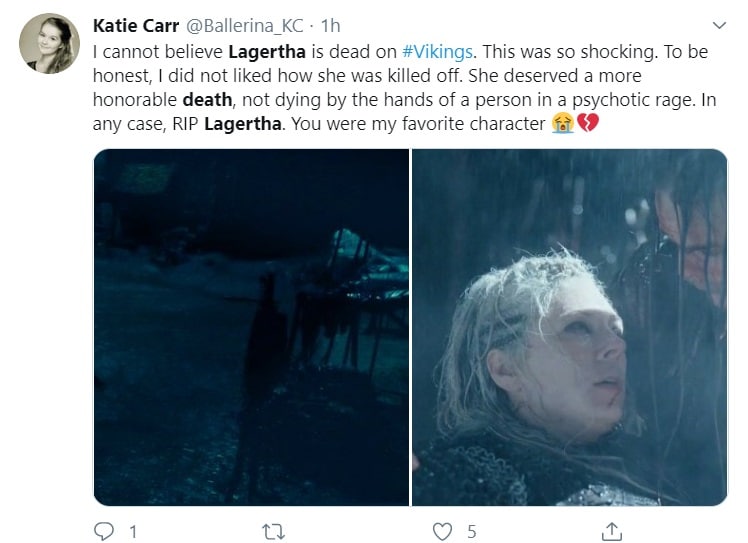Open the #Vikings hashtag
This screenshot has width=748, height=543.
(437, 52)
